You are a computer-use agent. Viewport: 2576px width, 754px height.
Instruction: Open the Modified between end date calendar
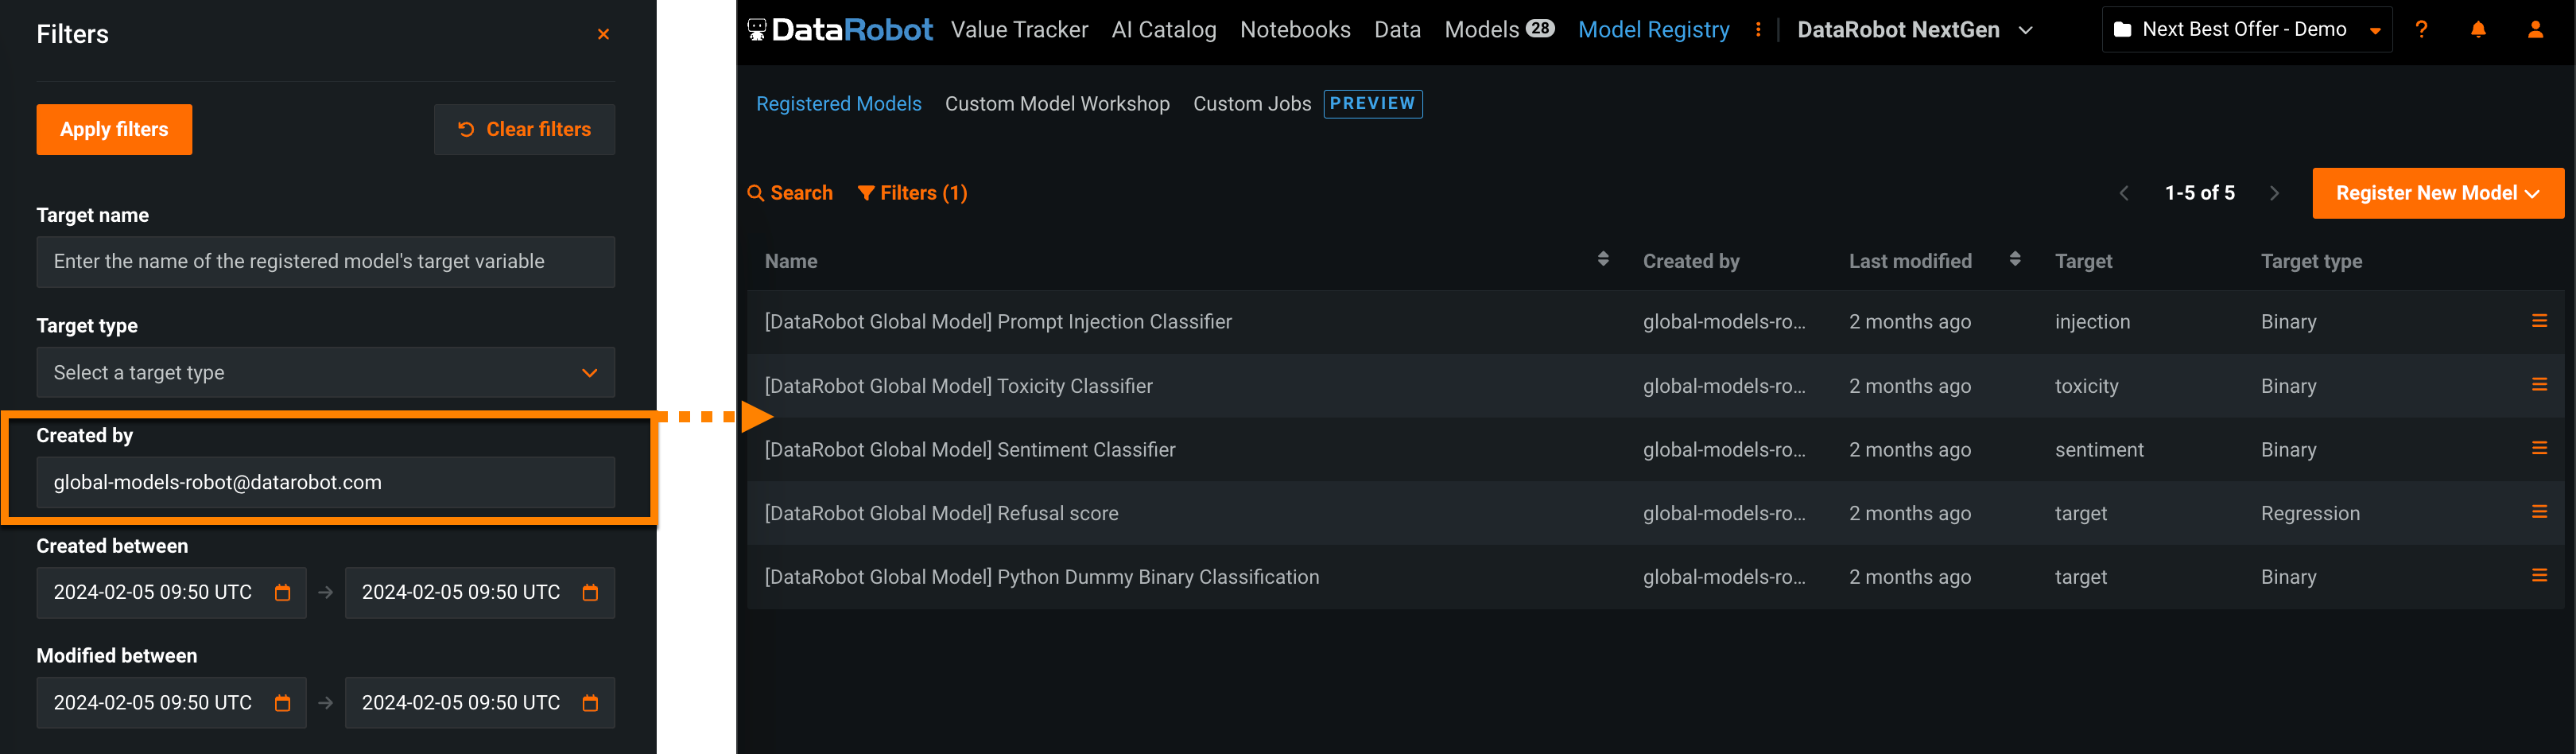[591, 703]
